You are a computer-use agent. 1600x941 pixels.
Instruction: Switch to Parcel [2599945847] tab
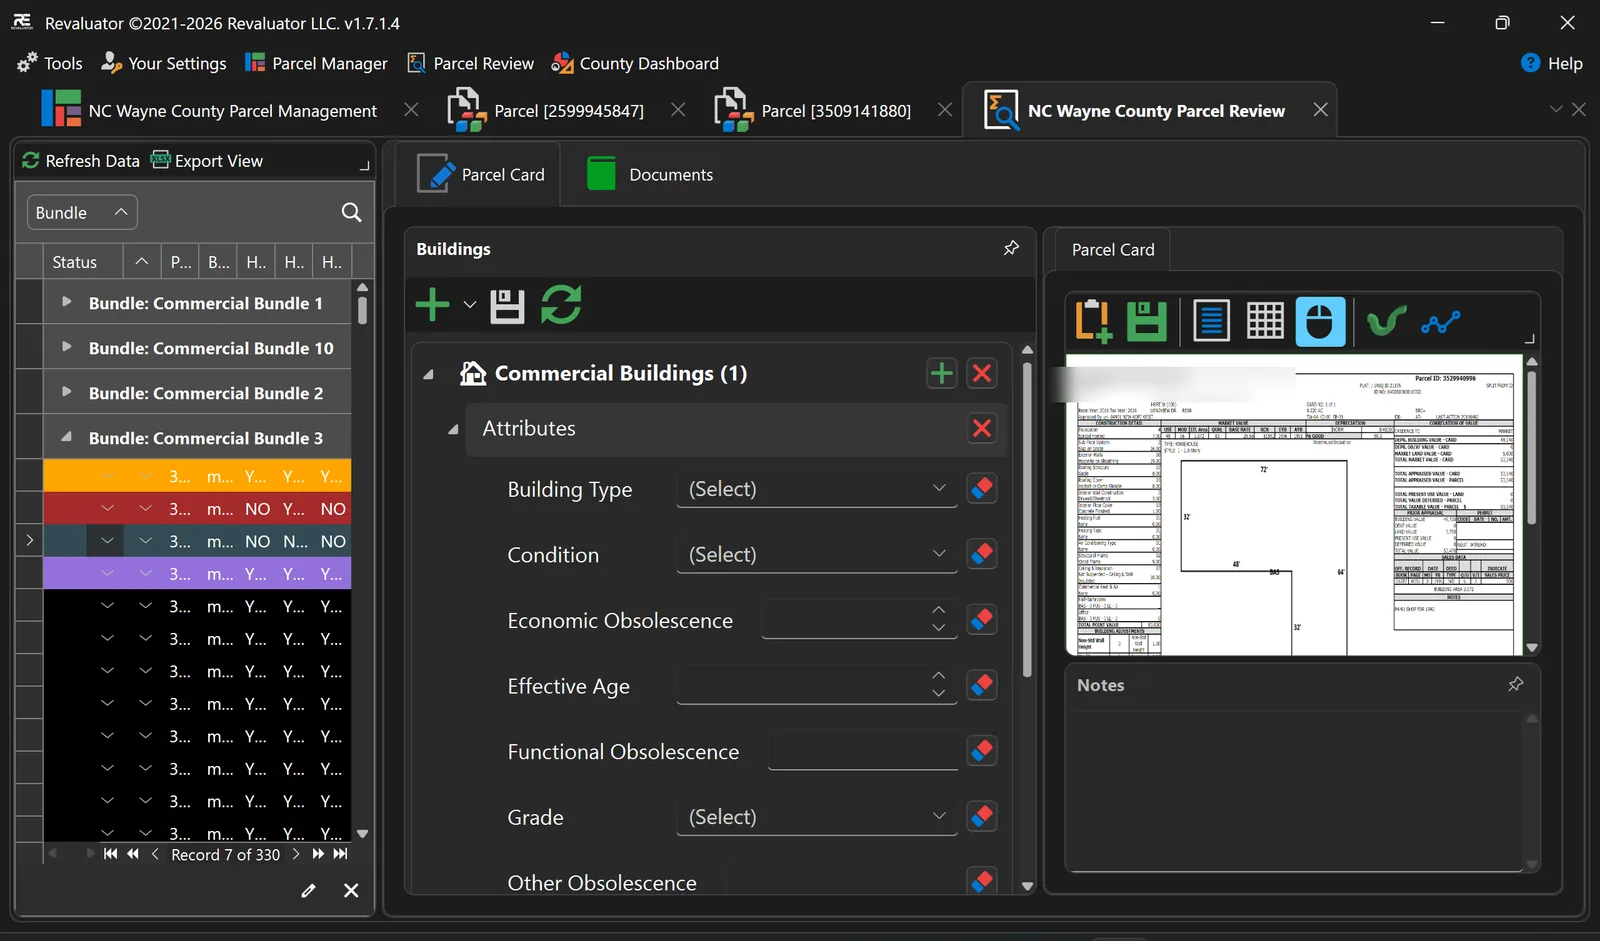[545, 110]
